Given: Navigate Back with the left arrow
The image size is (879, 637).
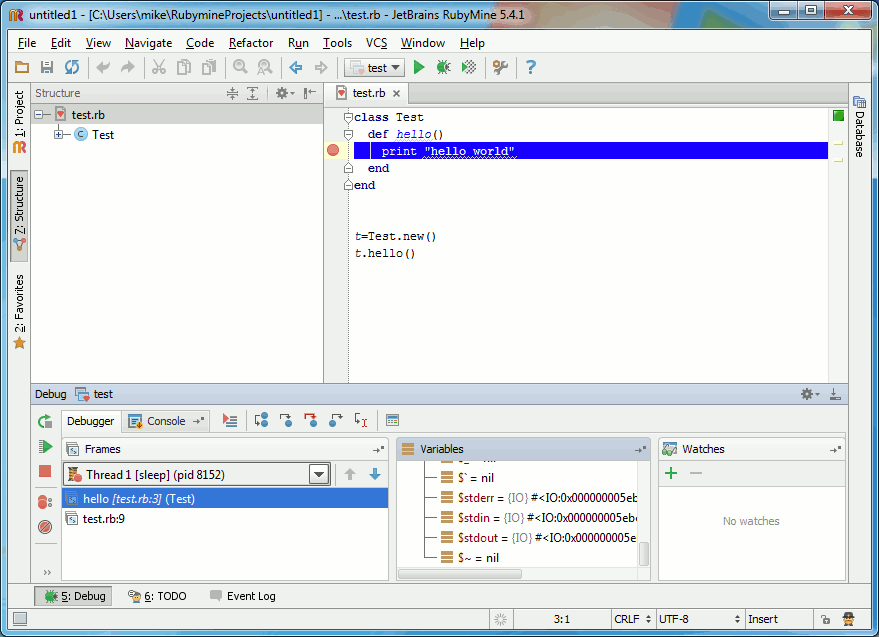Looking at the screenshot, I should (x=296, y=68).
